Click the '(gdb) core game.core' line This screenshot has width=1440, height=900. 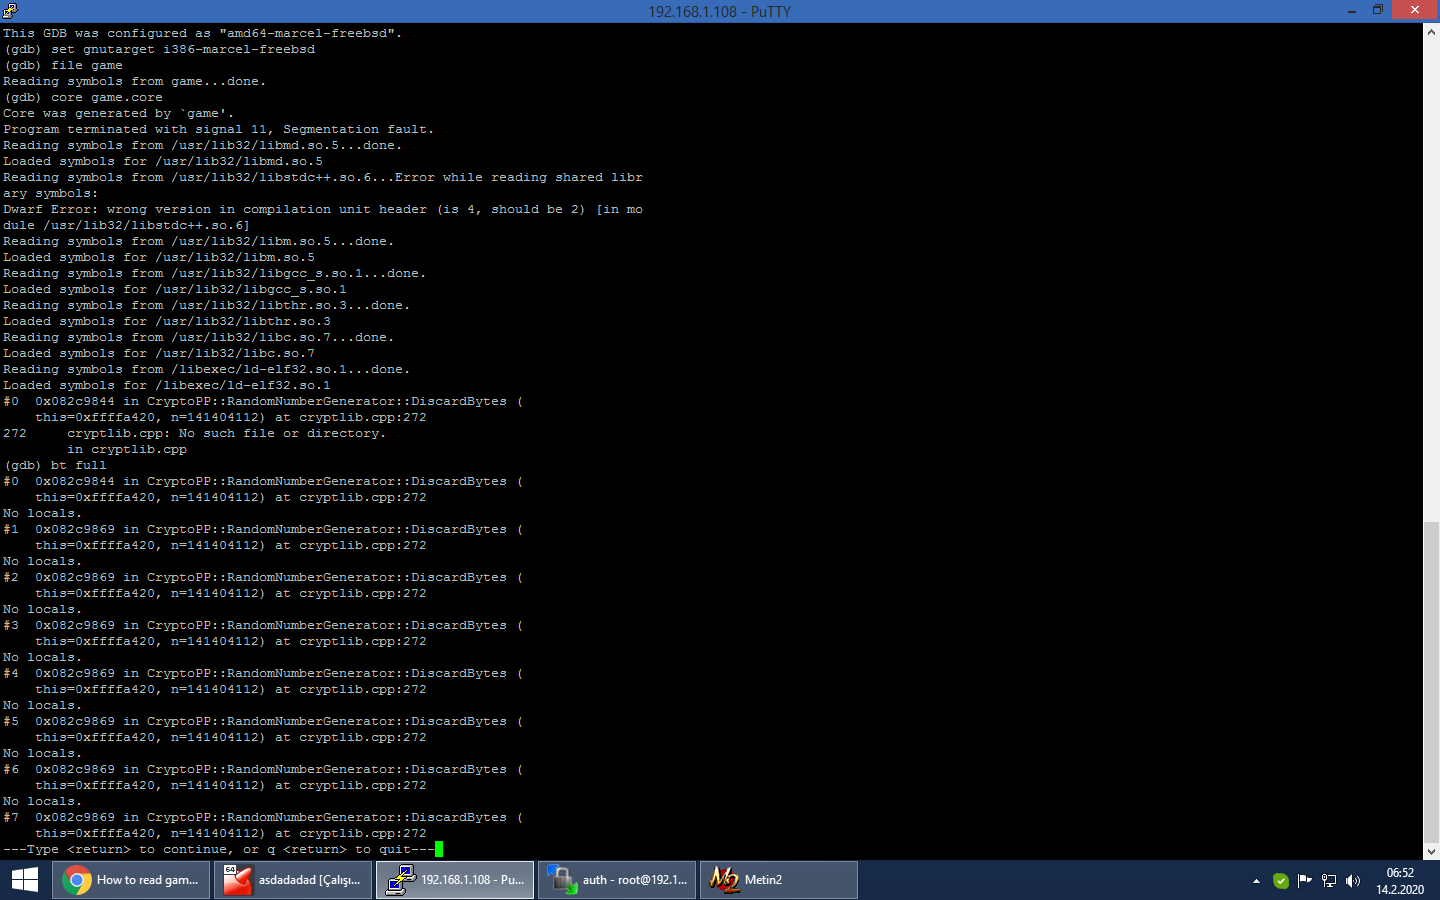point(83,97)
